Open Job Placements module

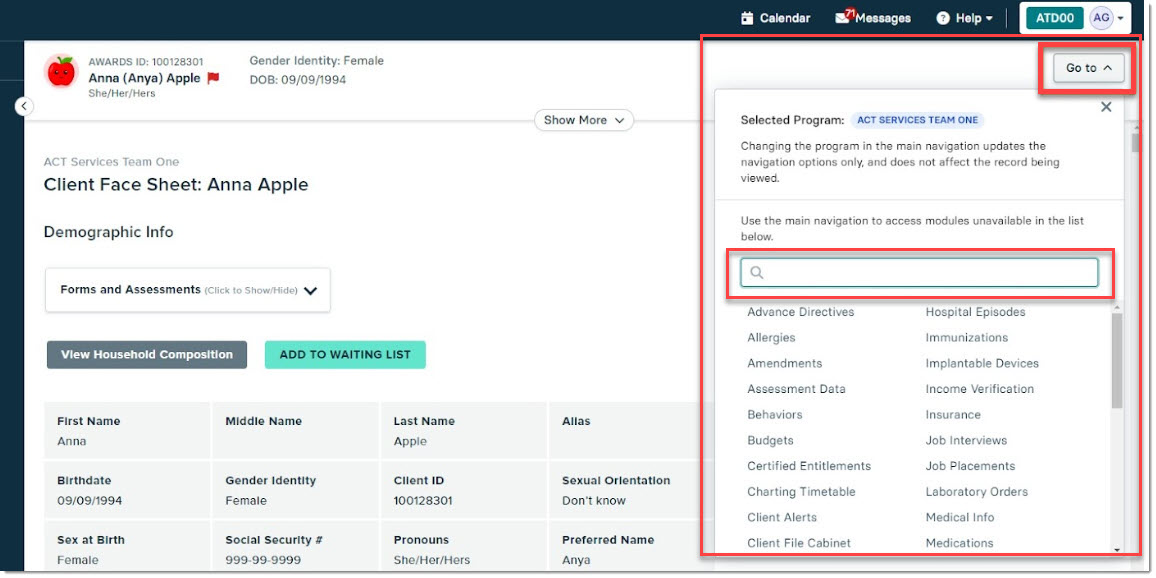point(970,466)
